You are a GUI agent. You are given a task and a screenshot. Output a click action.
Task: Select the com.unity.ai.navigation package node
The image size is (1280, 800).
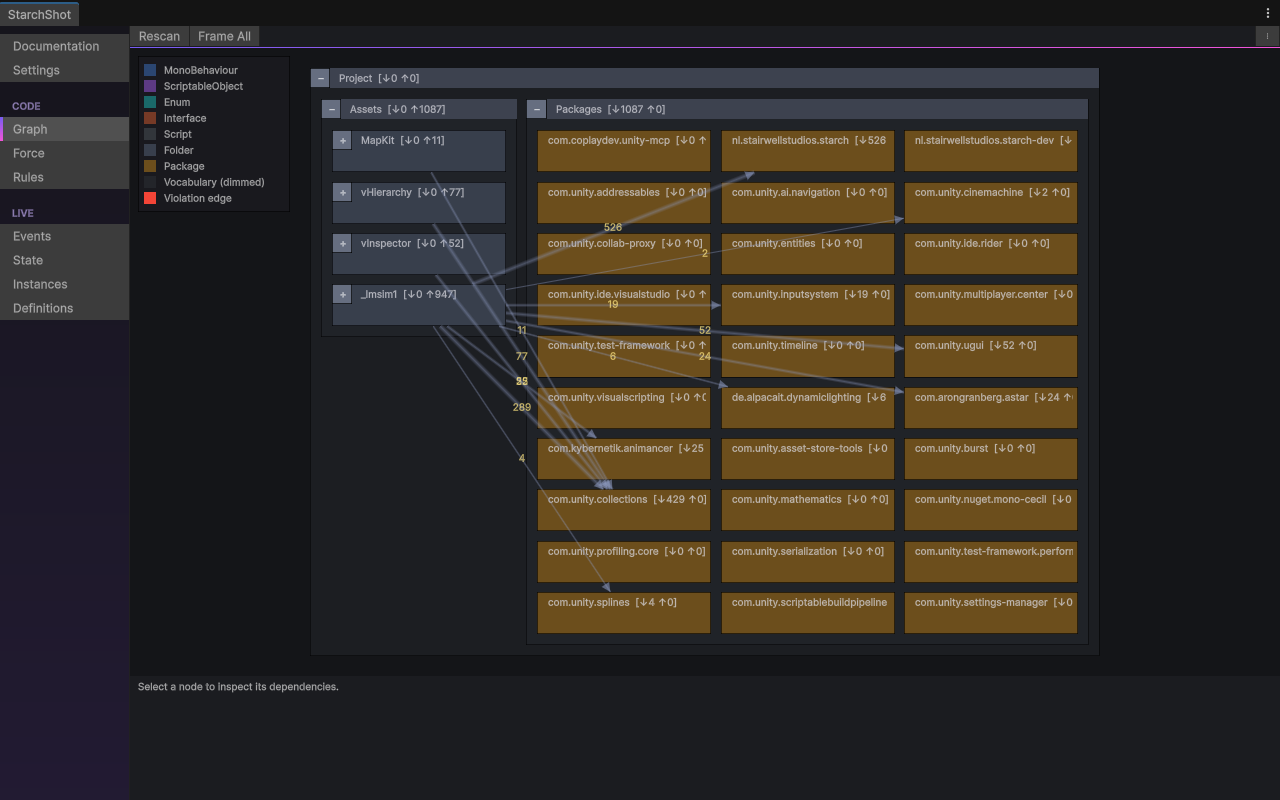point(808,202)
